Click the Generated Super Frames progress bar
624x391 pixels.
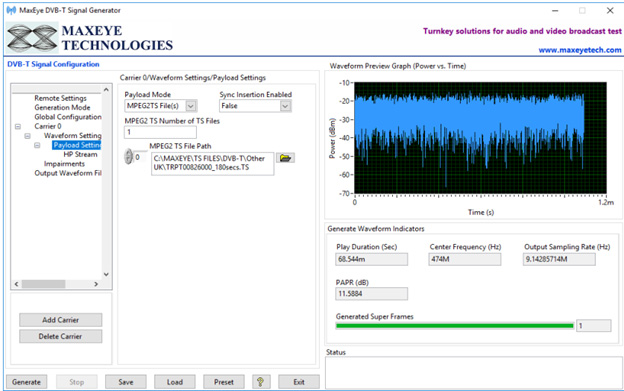(x=454, y=326)
